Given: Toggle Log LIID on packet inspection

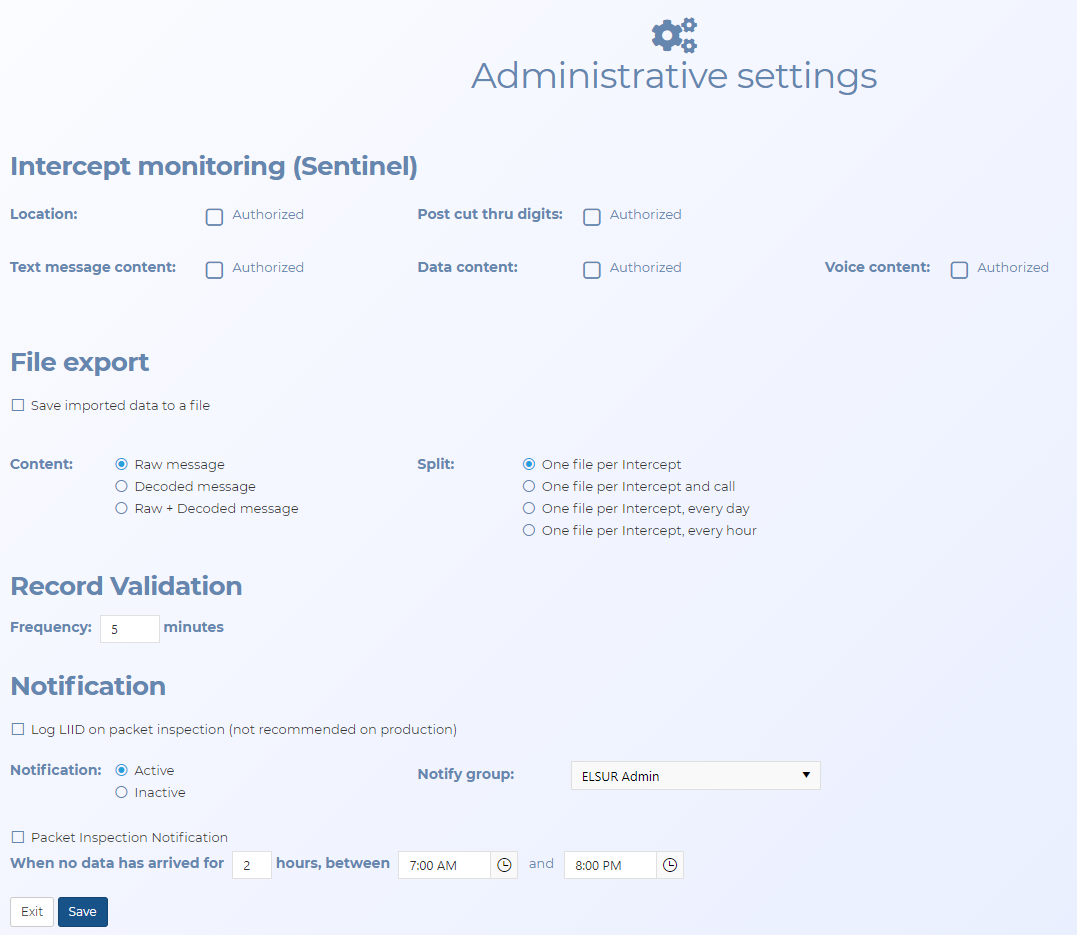Looking at the screenshot, I should (18, 730).
